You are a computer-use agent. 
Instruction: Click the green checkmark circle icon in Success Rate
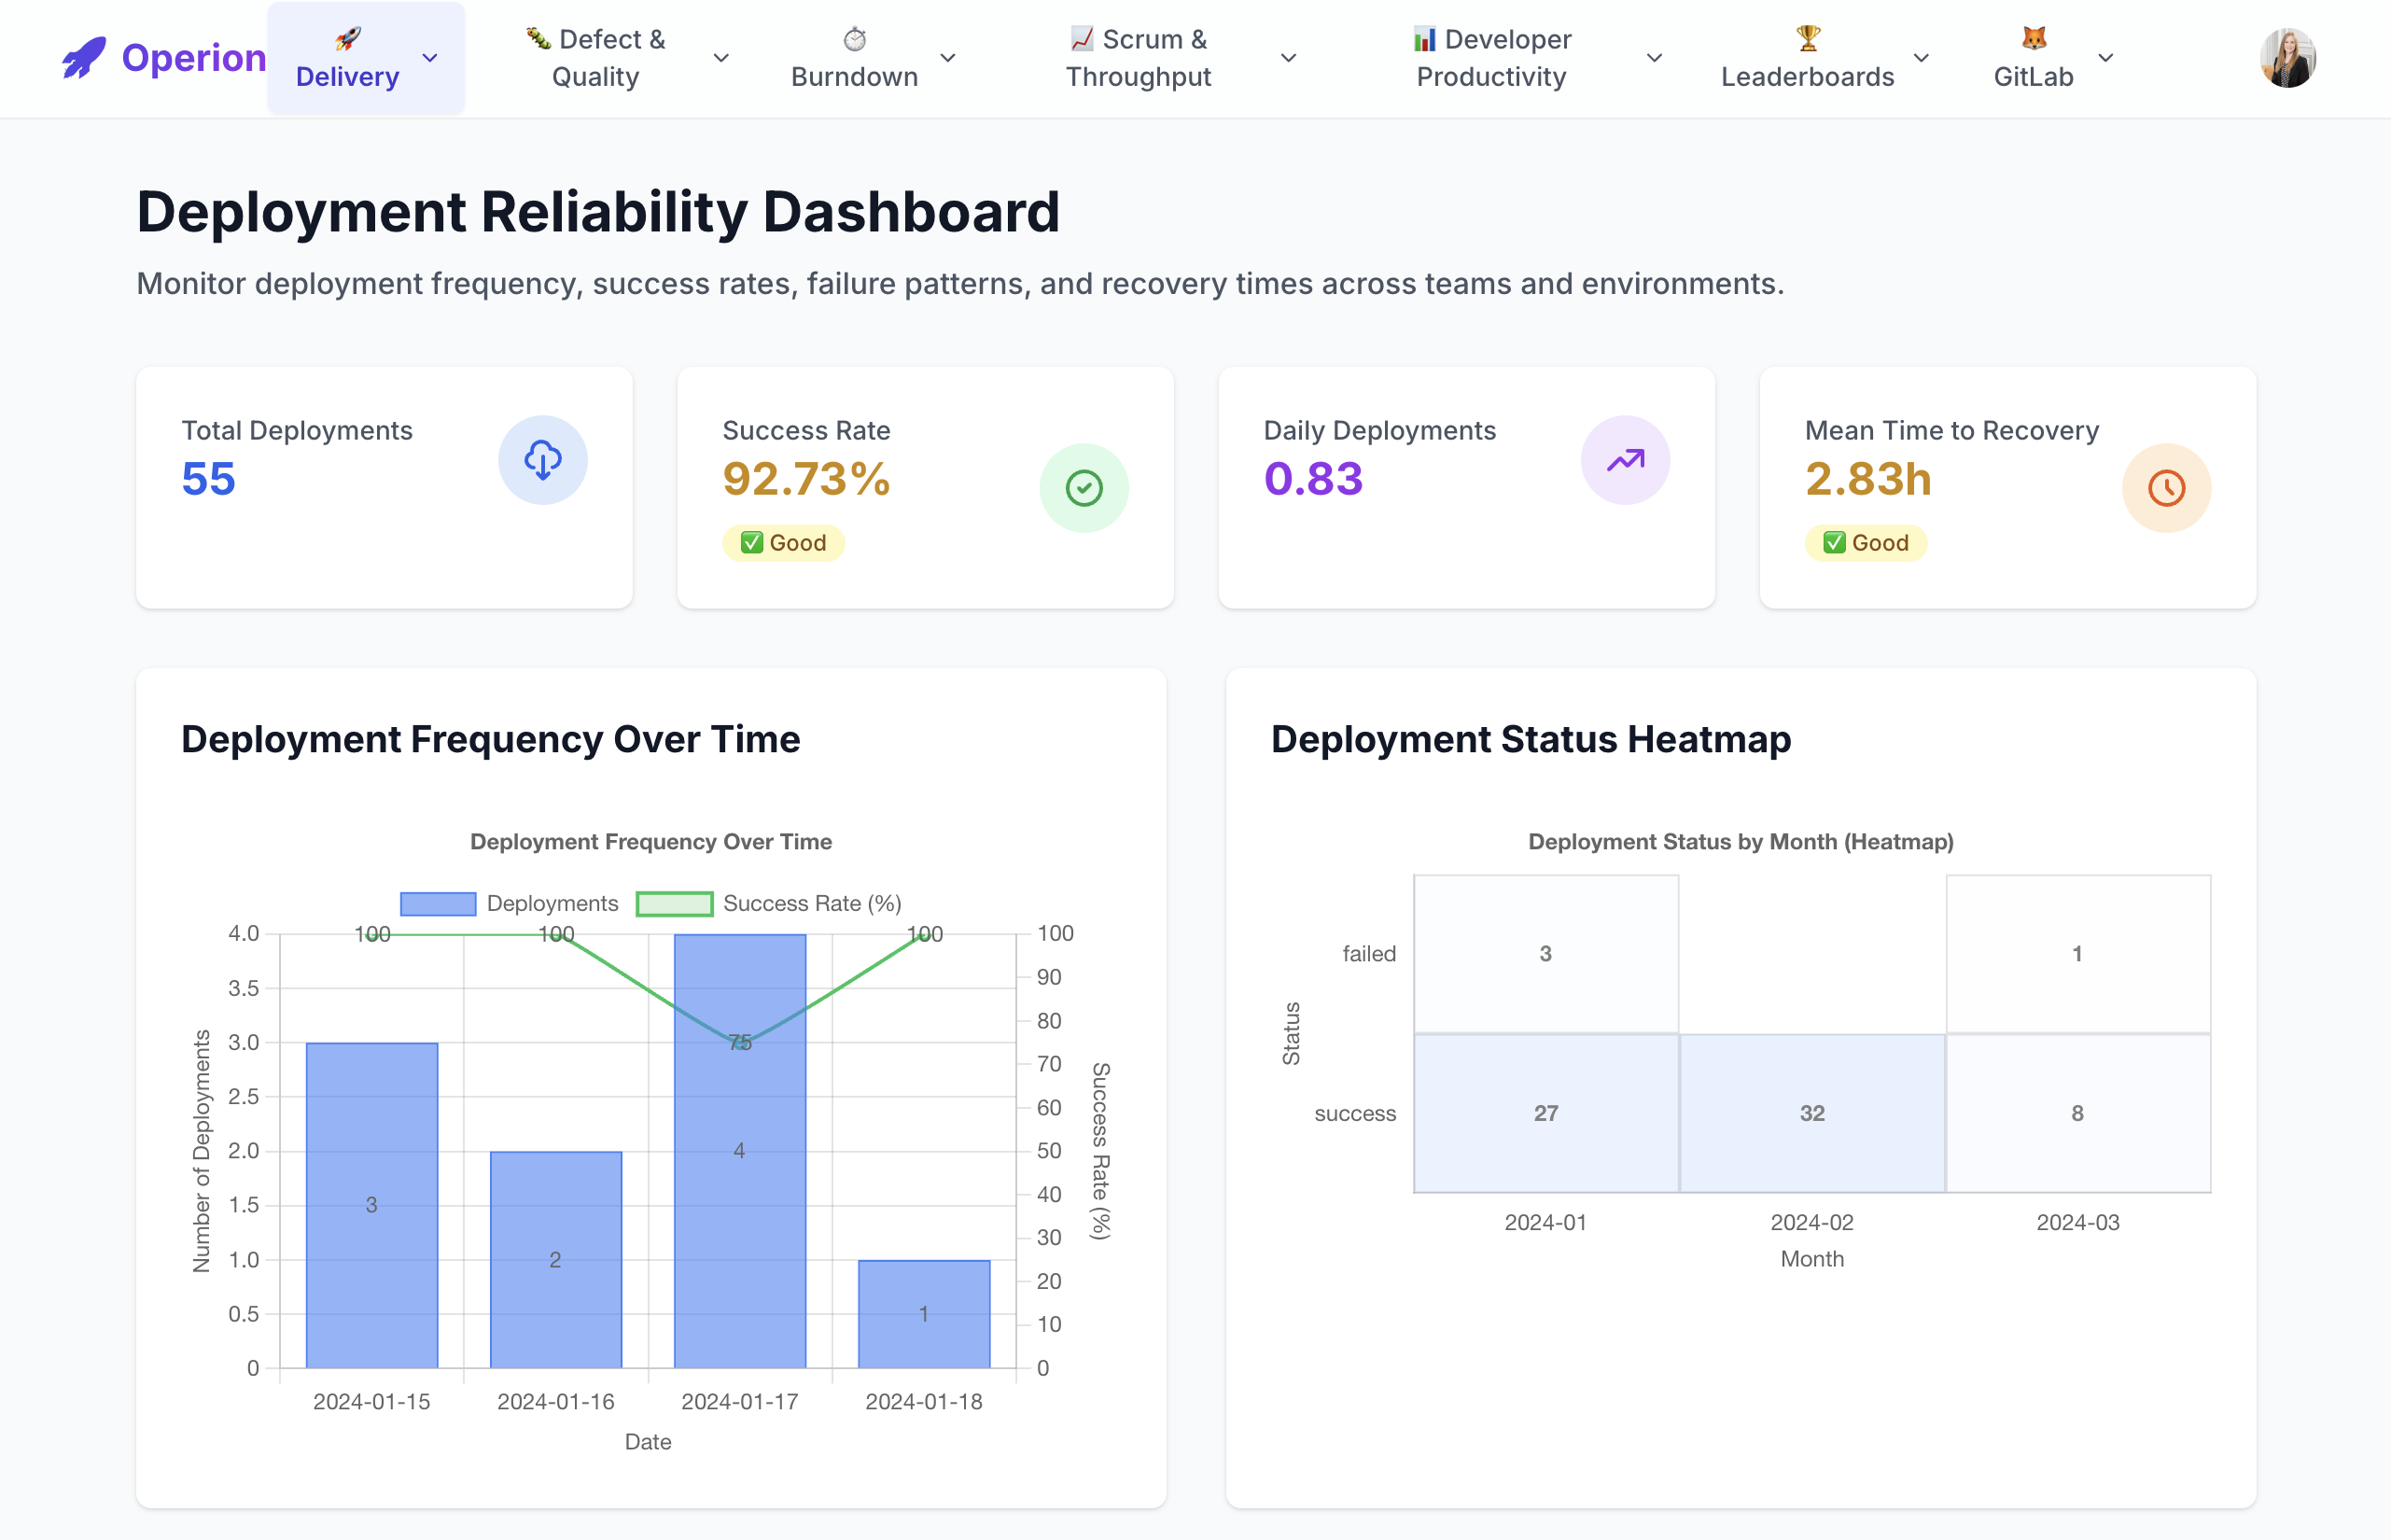point(1083,488)
